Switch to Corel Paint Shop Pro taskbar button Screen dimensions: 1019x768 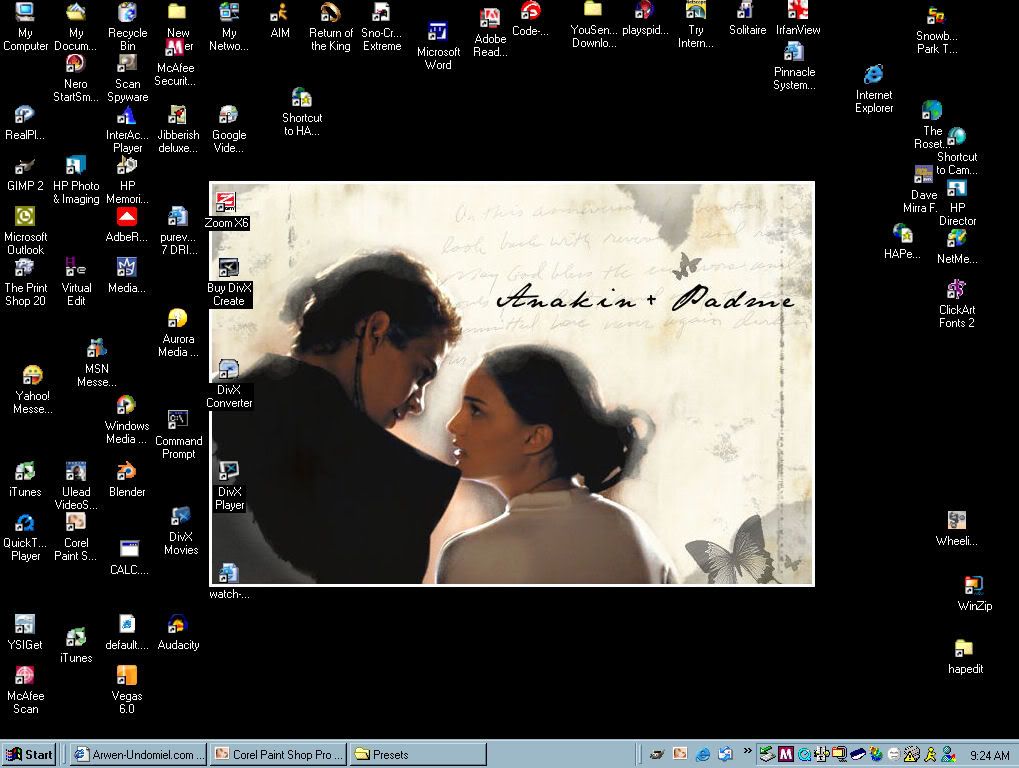pyautogui.click(x=278, y=754)
